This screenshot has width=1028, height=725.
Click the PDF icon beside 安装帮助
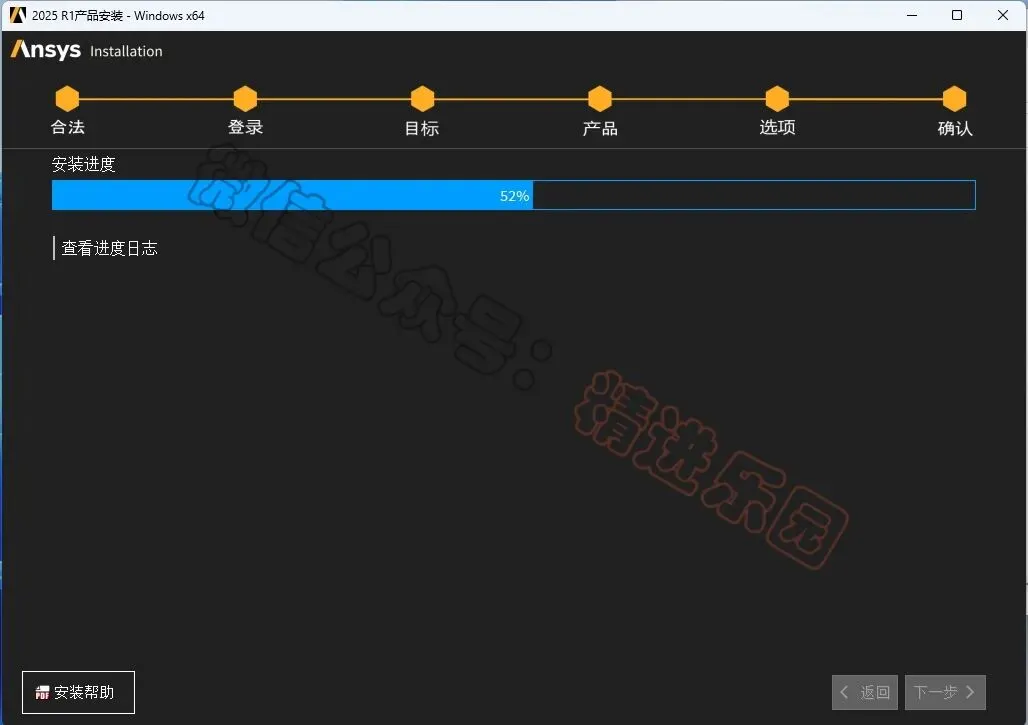click(x=42, y=692)
